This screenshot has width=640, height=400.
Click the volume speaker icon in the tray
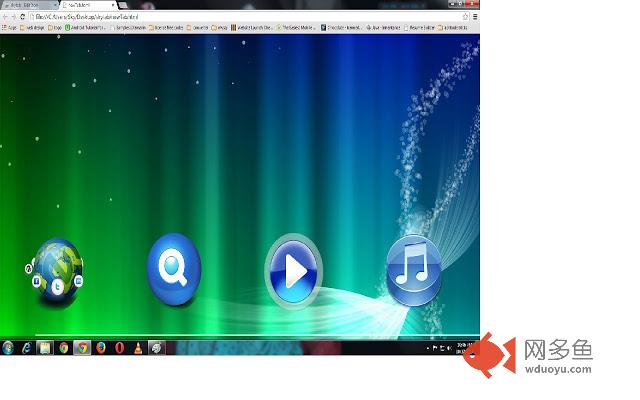point(449,348)
